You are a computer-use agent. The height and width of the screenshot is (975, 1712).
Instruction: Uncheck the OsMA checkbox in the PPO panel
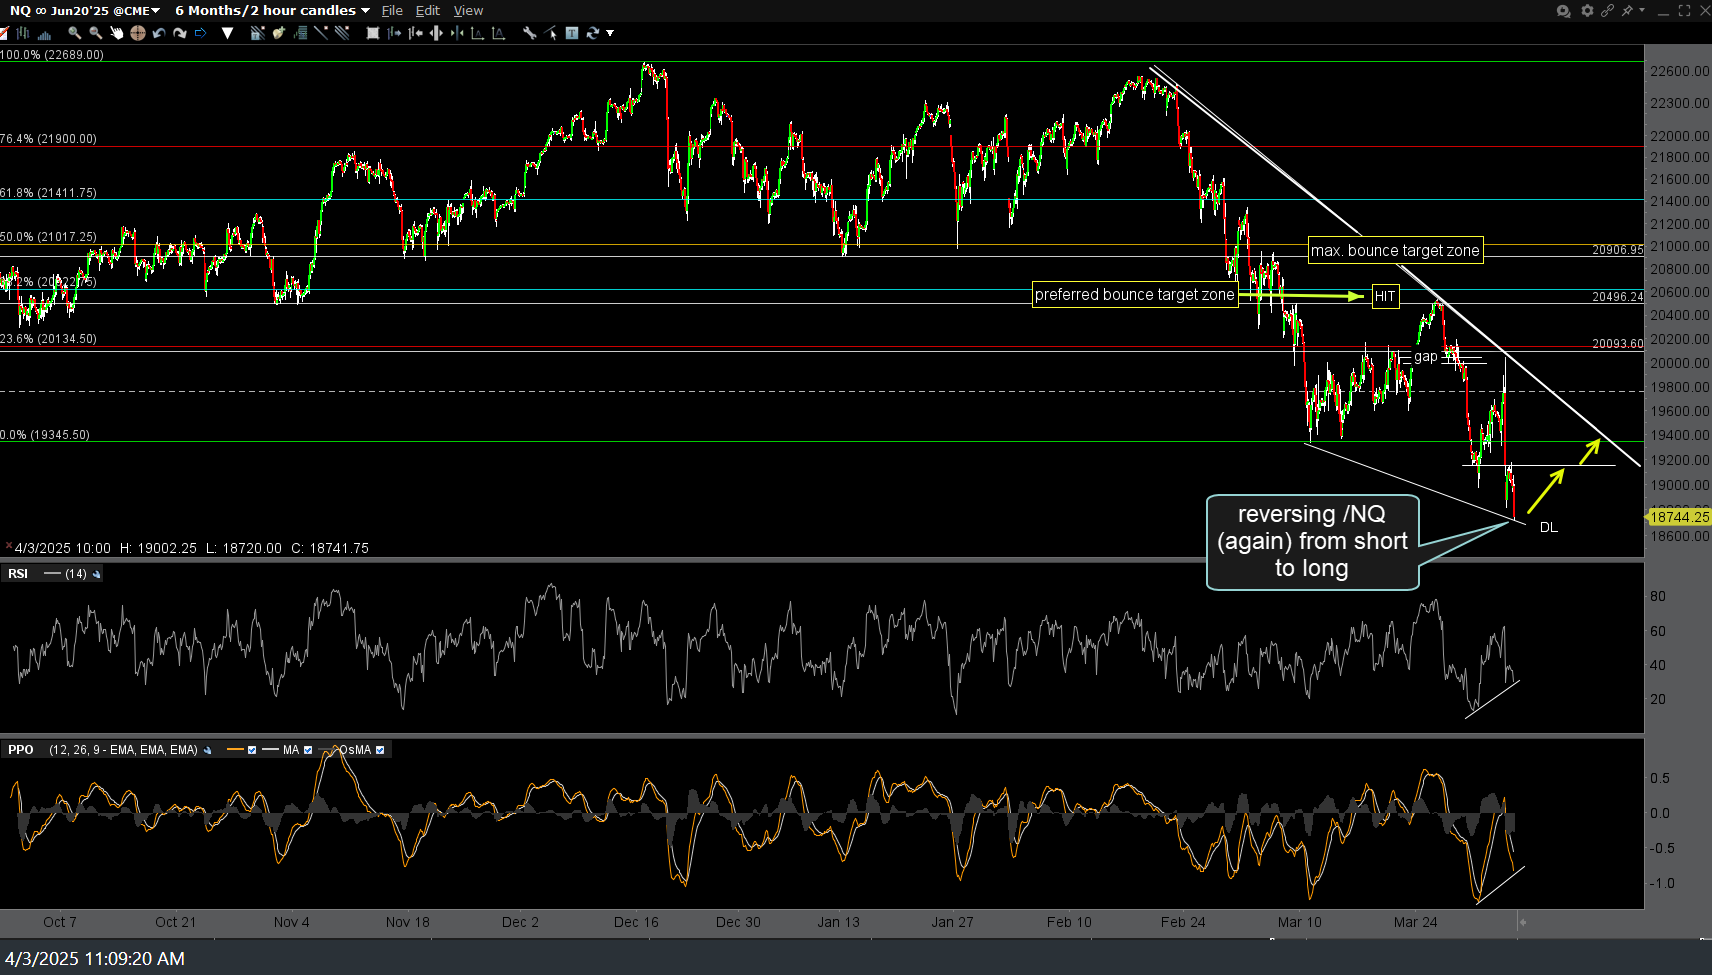click(x=381, y=749)
